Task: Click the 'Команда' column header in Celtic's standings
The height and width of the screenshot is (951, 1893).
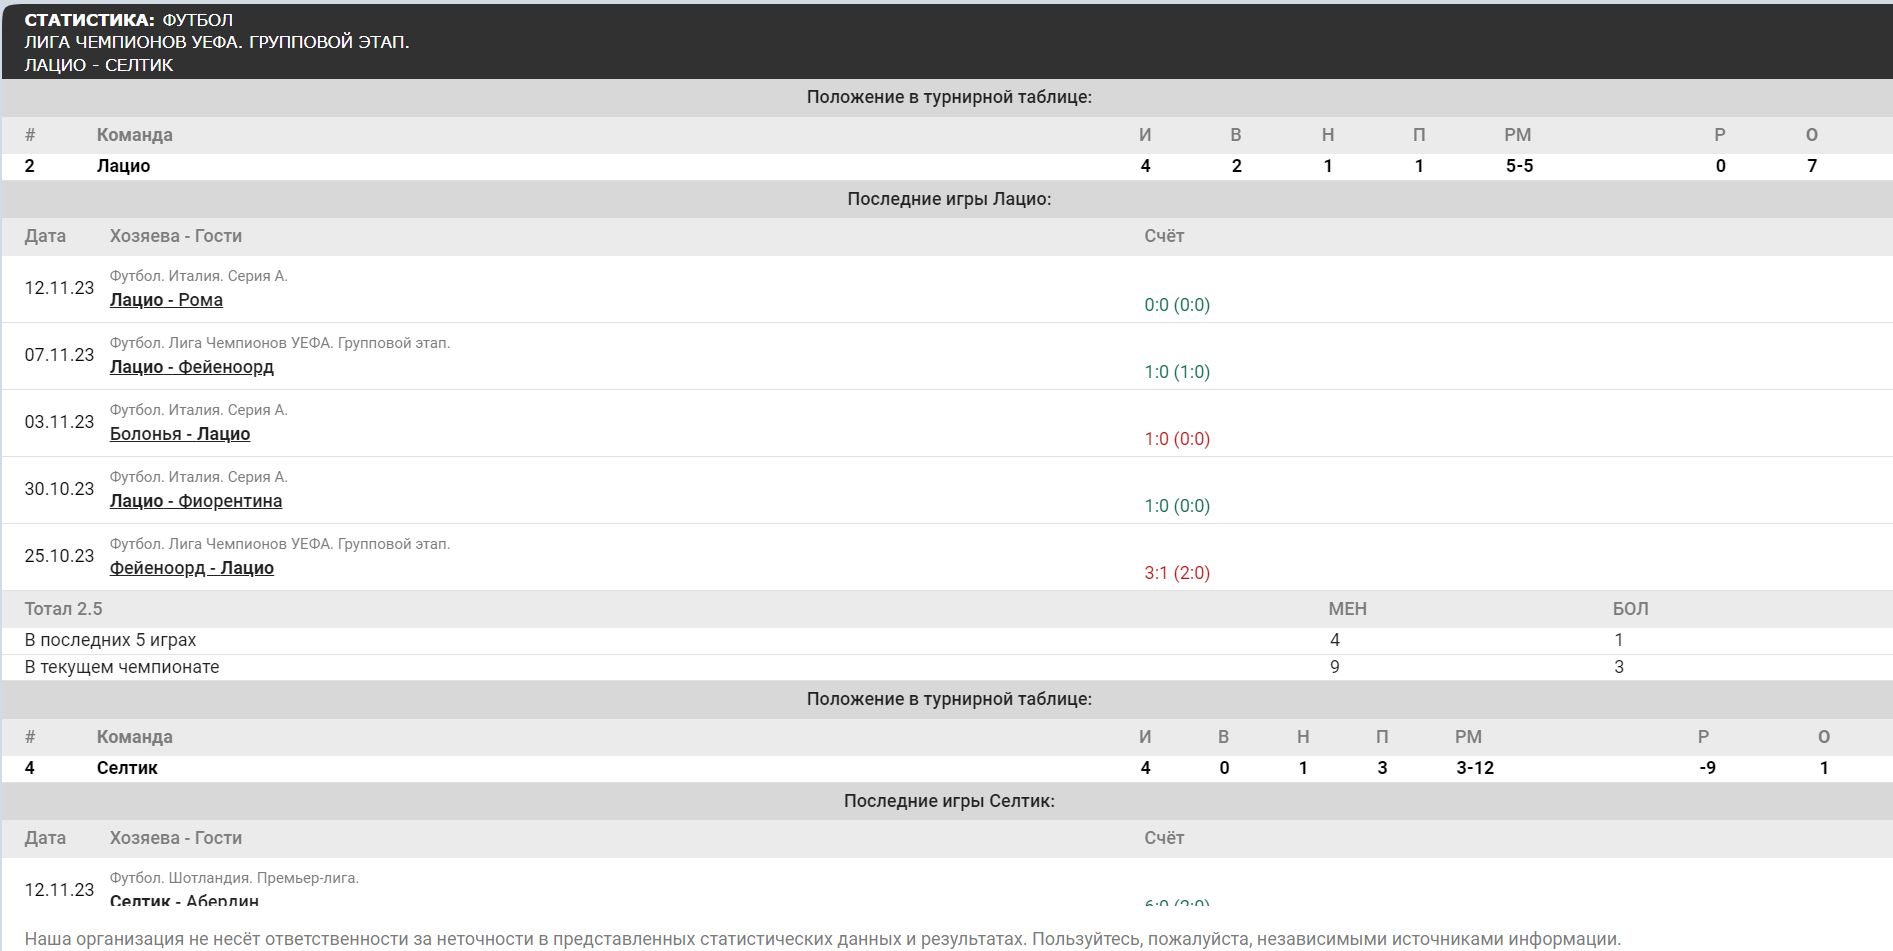Action: point(135,737)
